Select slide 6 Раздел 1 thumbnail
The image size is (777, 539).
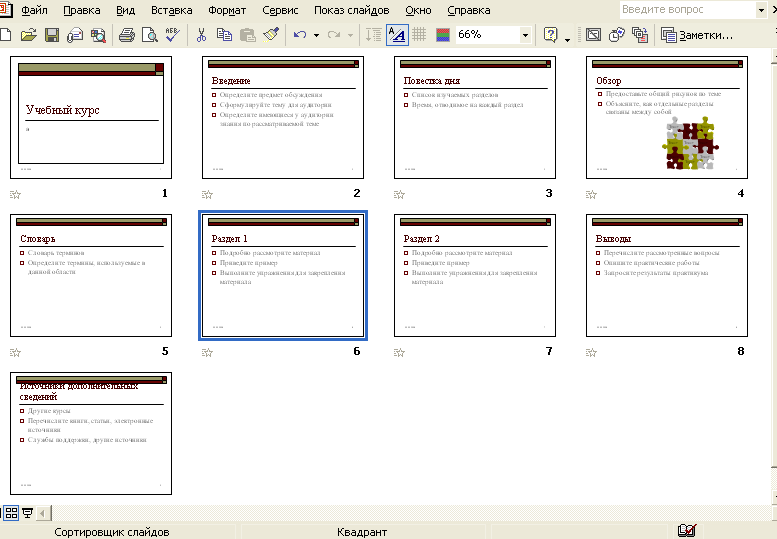283,275
